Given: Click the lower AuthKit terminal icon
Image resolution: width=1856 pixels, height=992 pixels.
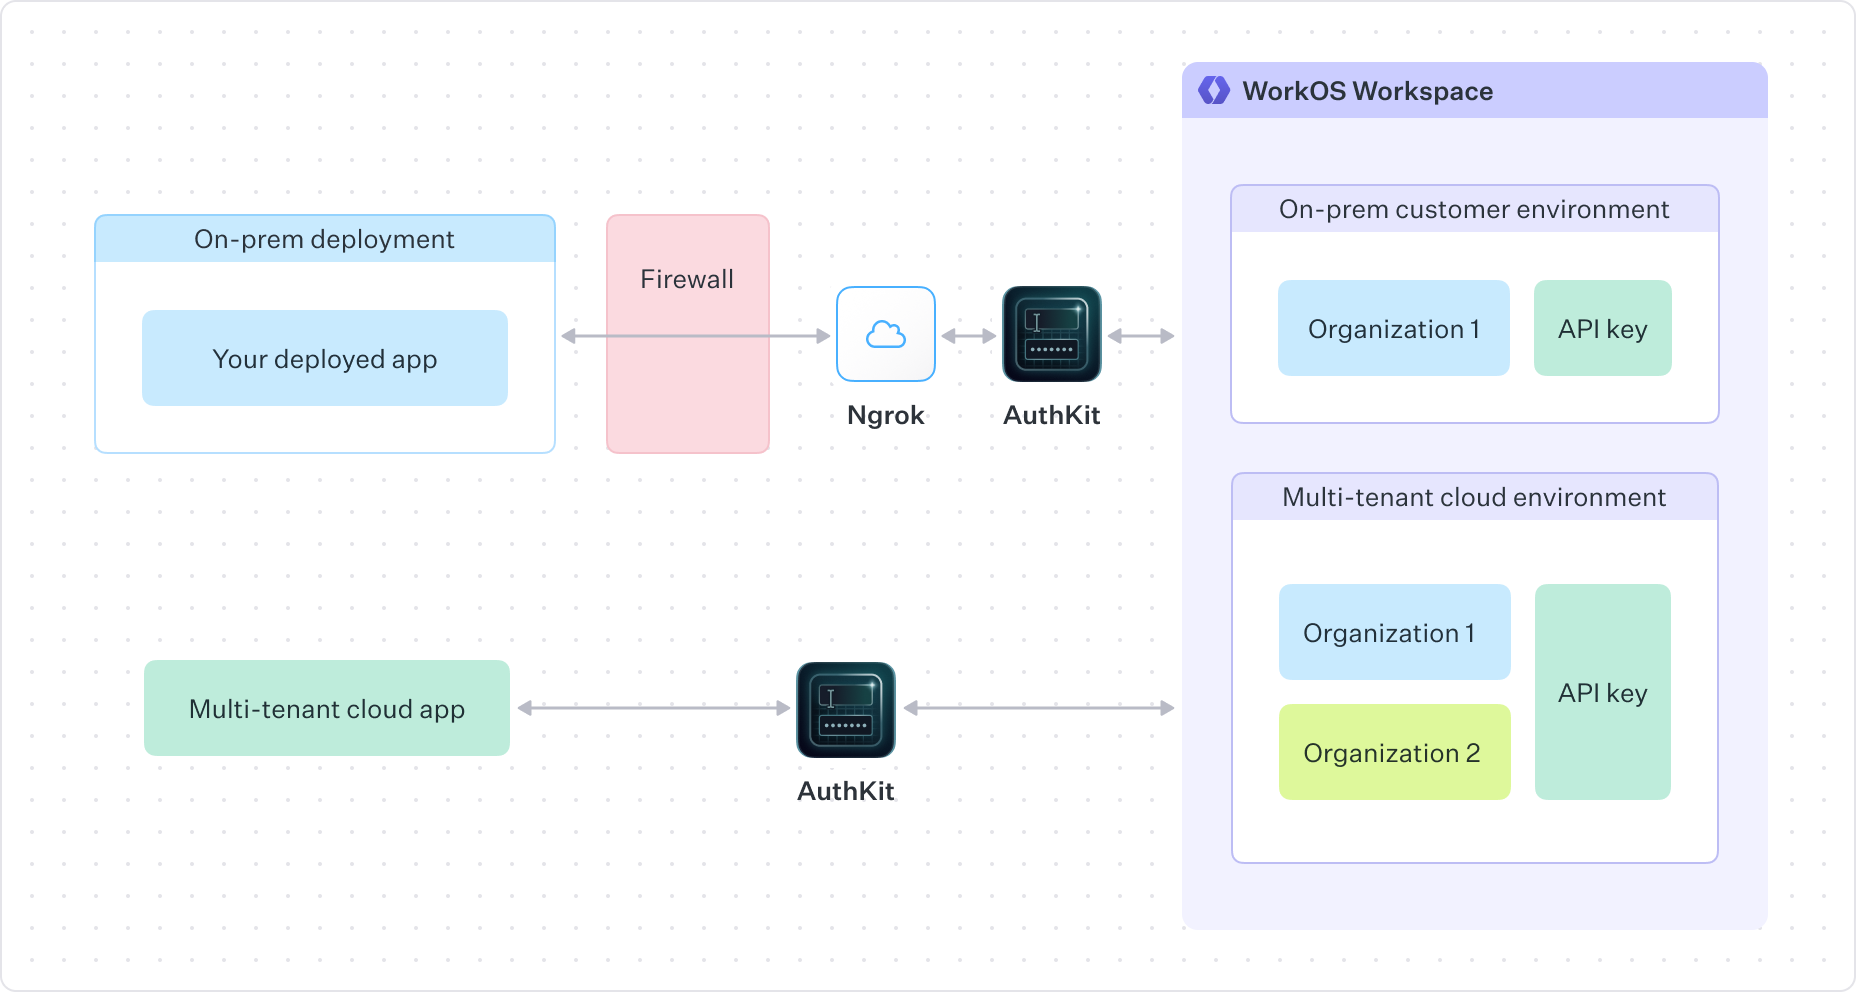Looking at the screenshot, I should click(846, 710).
